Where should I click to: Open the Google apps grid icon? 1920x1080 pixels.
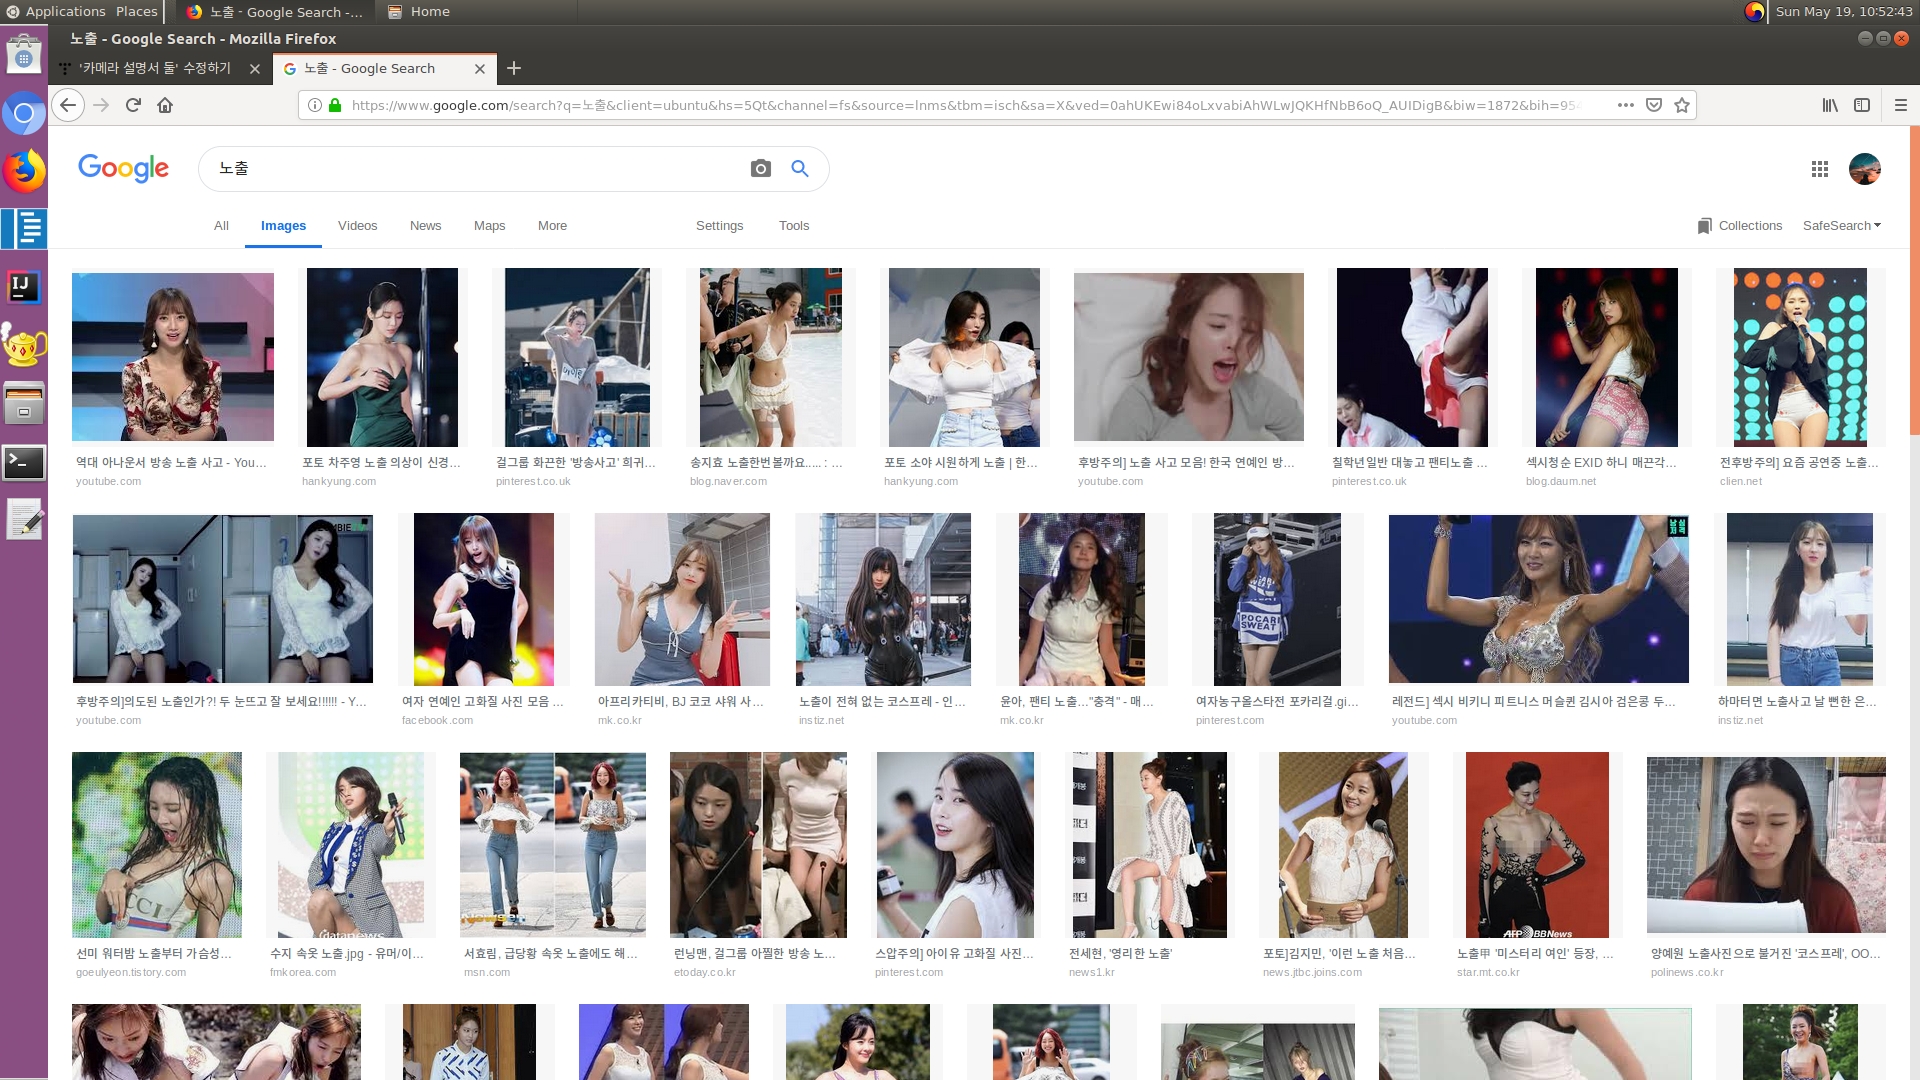pos(1820,169)
